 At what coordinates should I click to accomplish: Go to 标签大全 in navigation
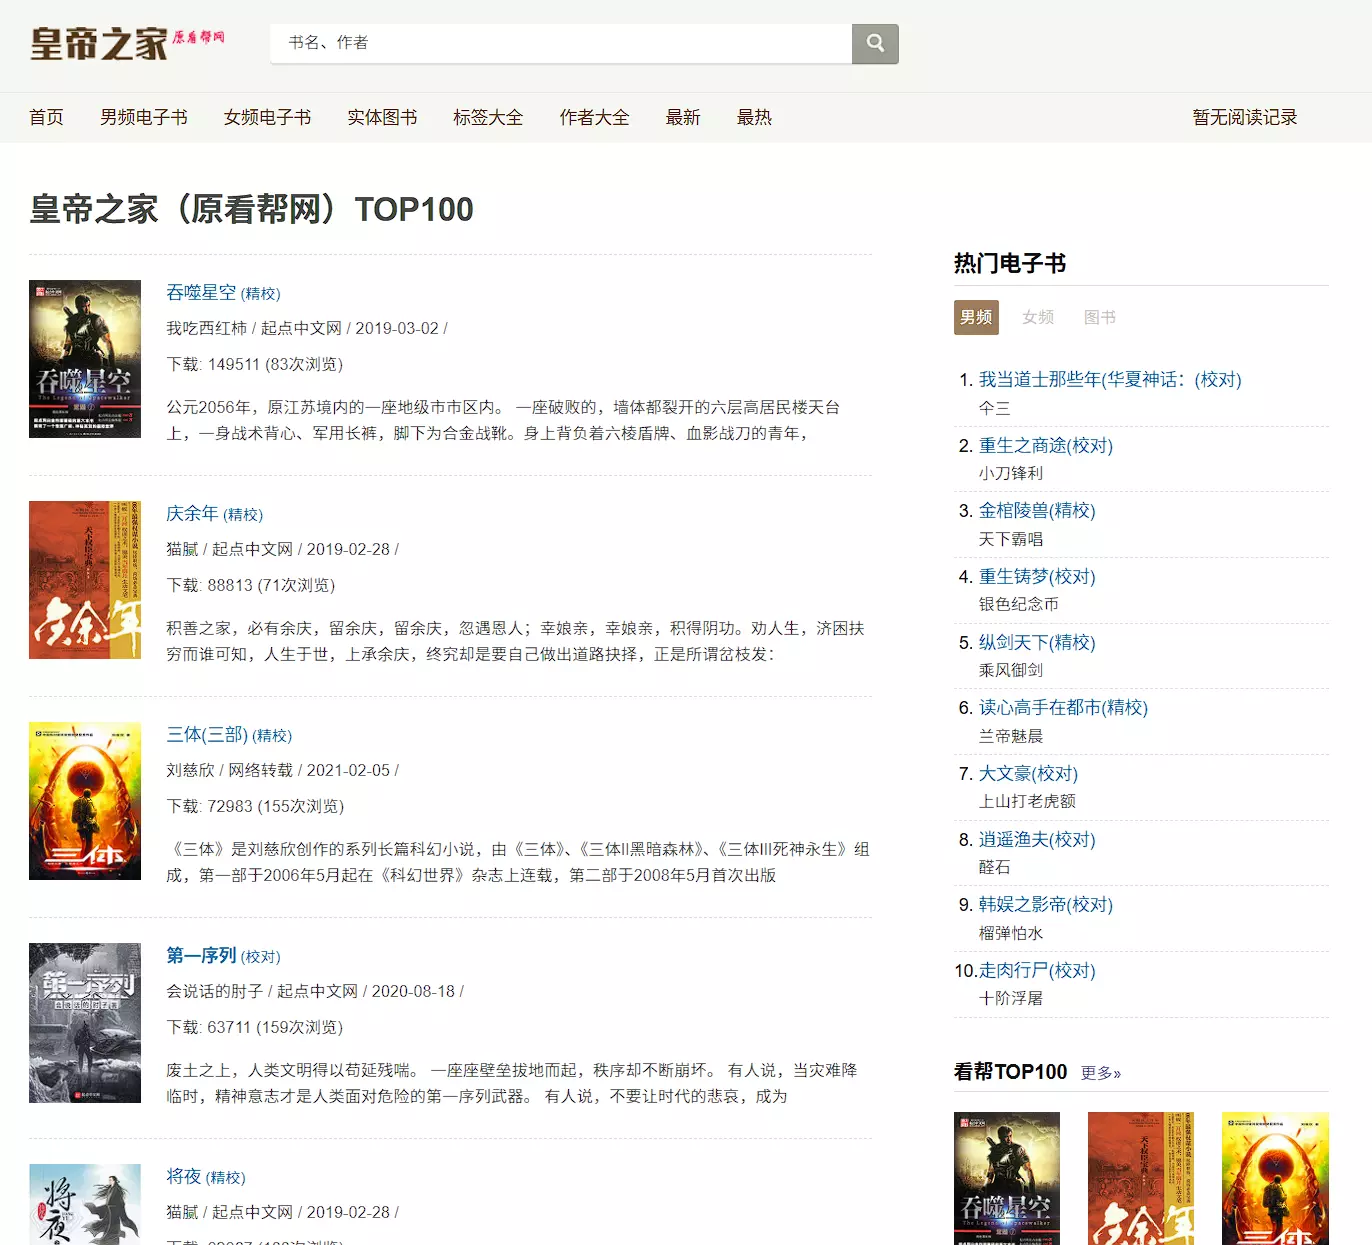click(487, 118)
